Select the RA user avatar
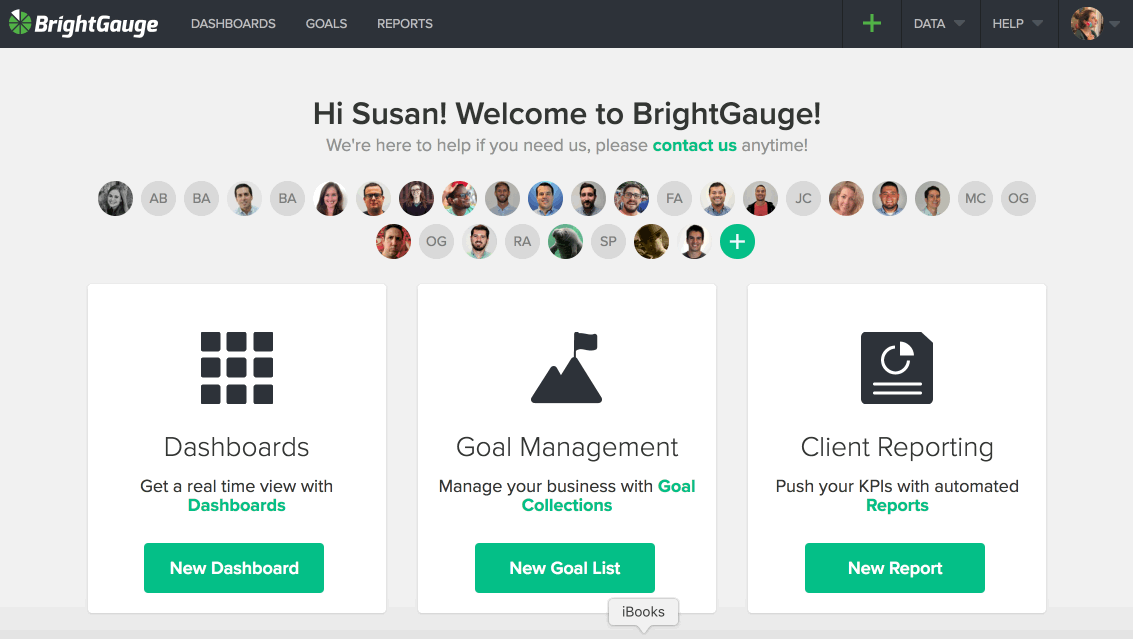The height and width of the screenshot is (639, 1133). coord(522,241)
